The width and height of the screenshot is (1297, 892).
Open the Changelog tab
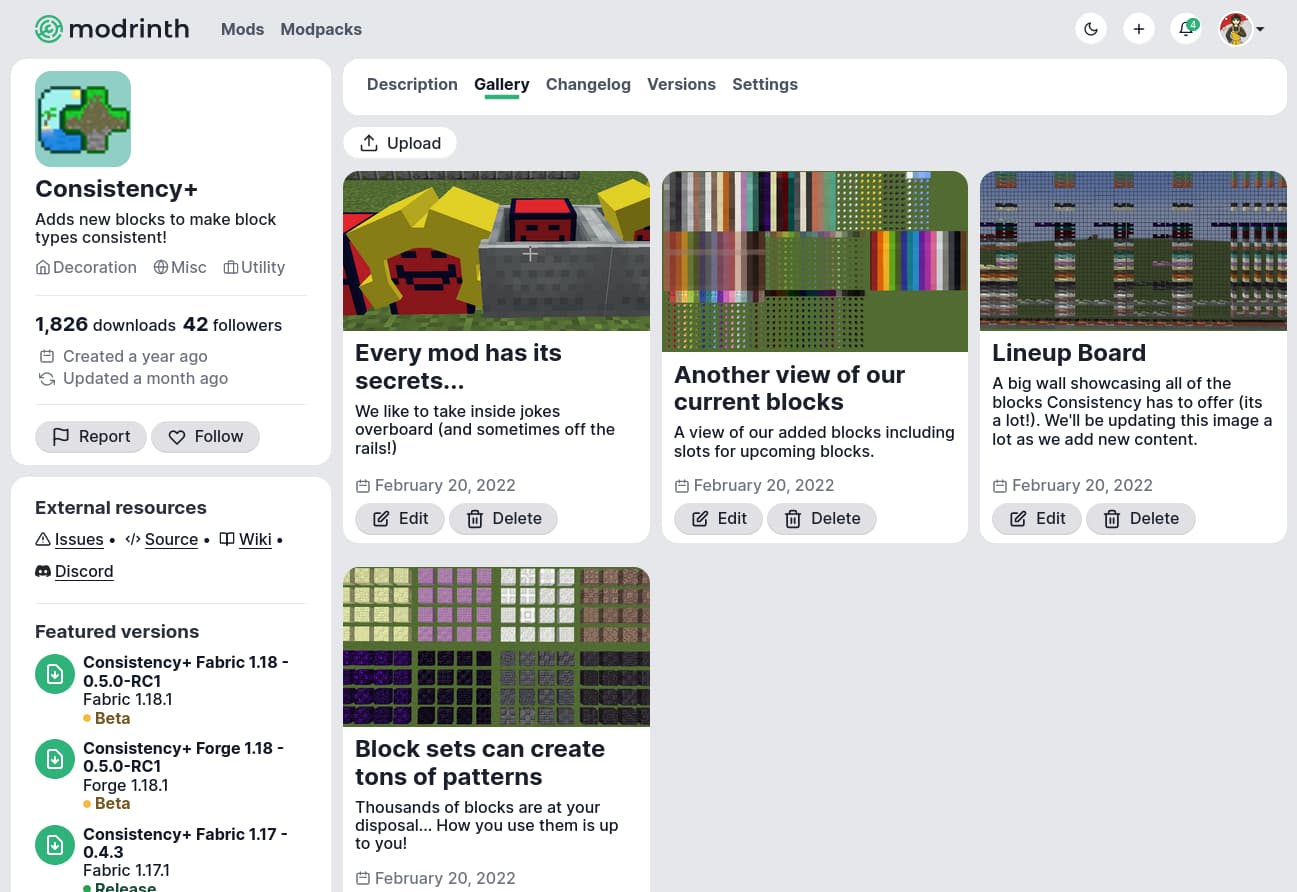tap(588, 84)
